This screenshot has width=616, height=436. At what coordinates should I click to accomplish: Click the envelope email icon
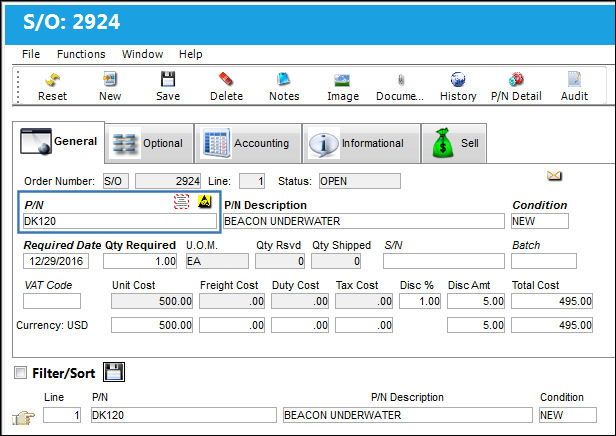click(x=554, y=176)
